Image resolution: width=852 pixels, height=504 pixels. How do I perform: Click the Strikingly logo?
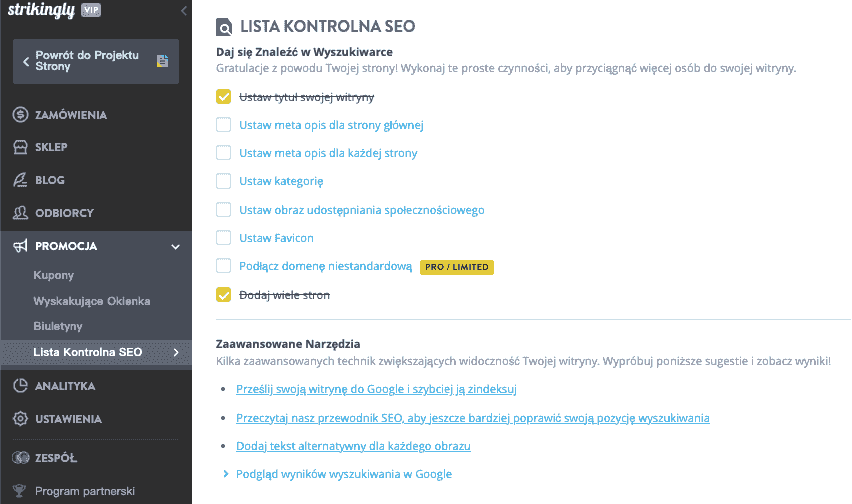(x=41, y=10)
